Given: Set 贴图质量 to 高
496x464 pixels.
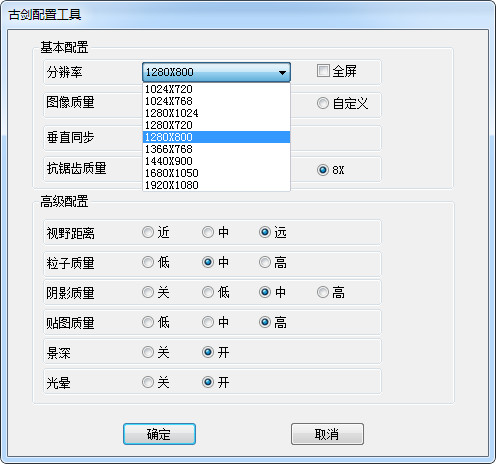Looking at the screenshot, I should (265, 322).
